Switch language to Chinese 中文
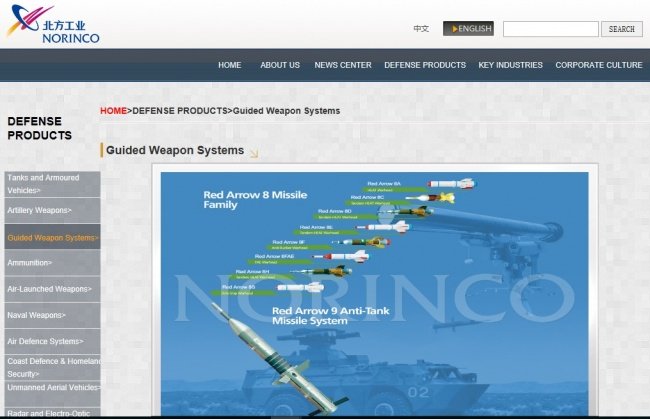Image resolution: width=650 pixels, height=419 pixels. 421,29
